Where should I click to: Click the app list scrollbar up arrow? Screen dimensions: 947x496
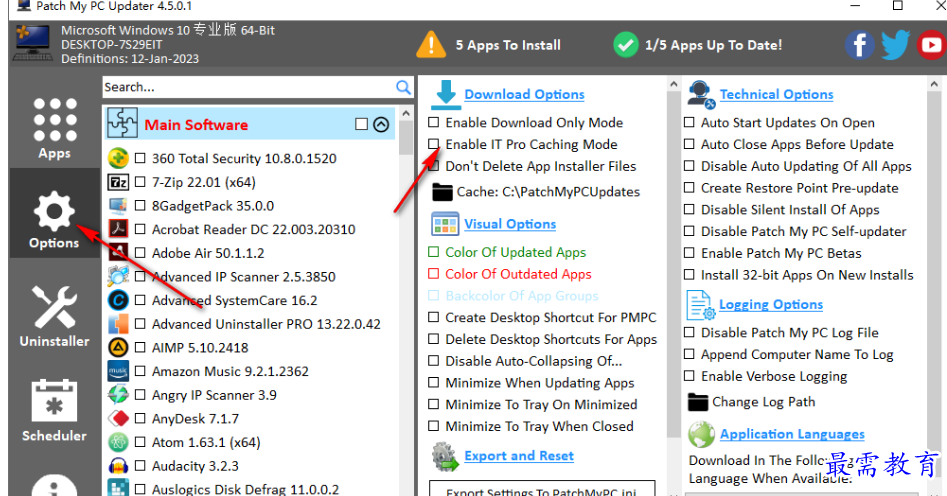(406, 113)
